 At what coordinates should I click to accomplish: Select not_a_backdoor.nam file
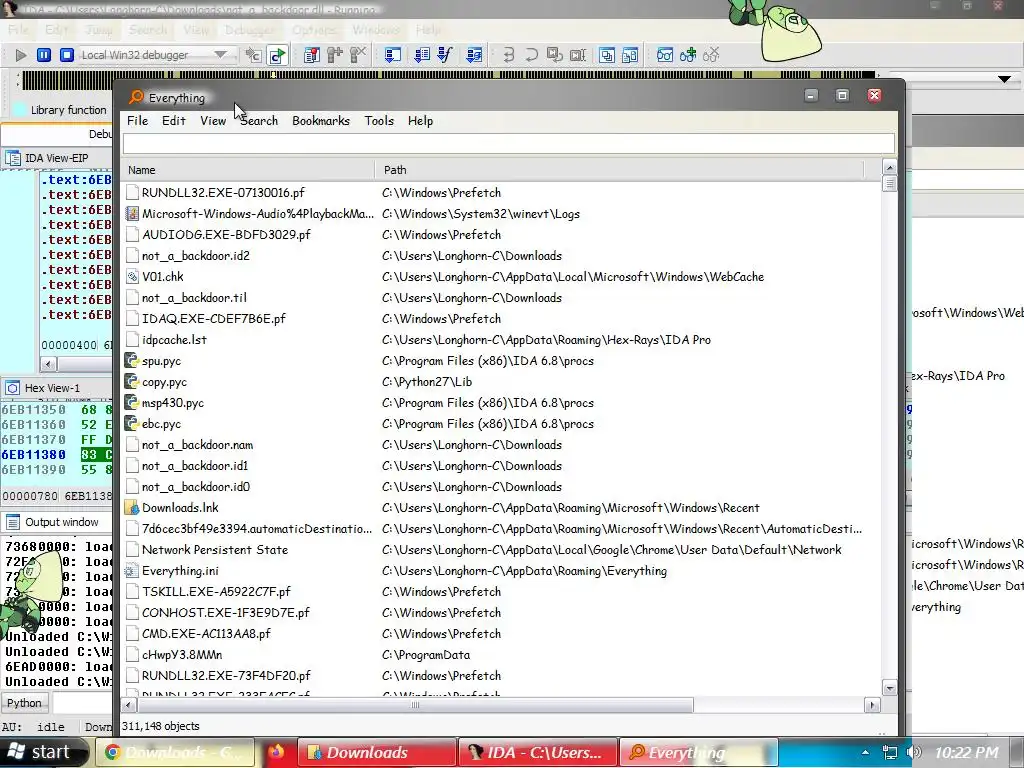pyautogui.click(x=197, y=445)
